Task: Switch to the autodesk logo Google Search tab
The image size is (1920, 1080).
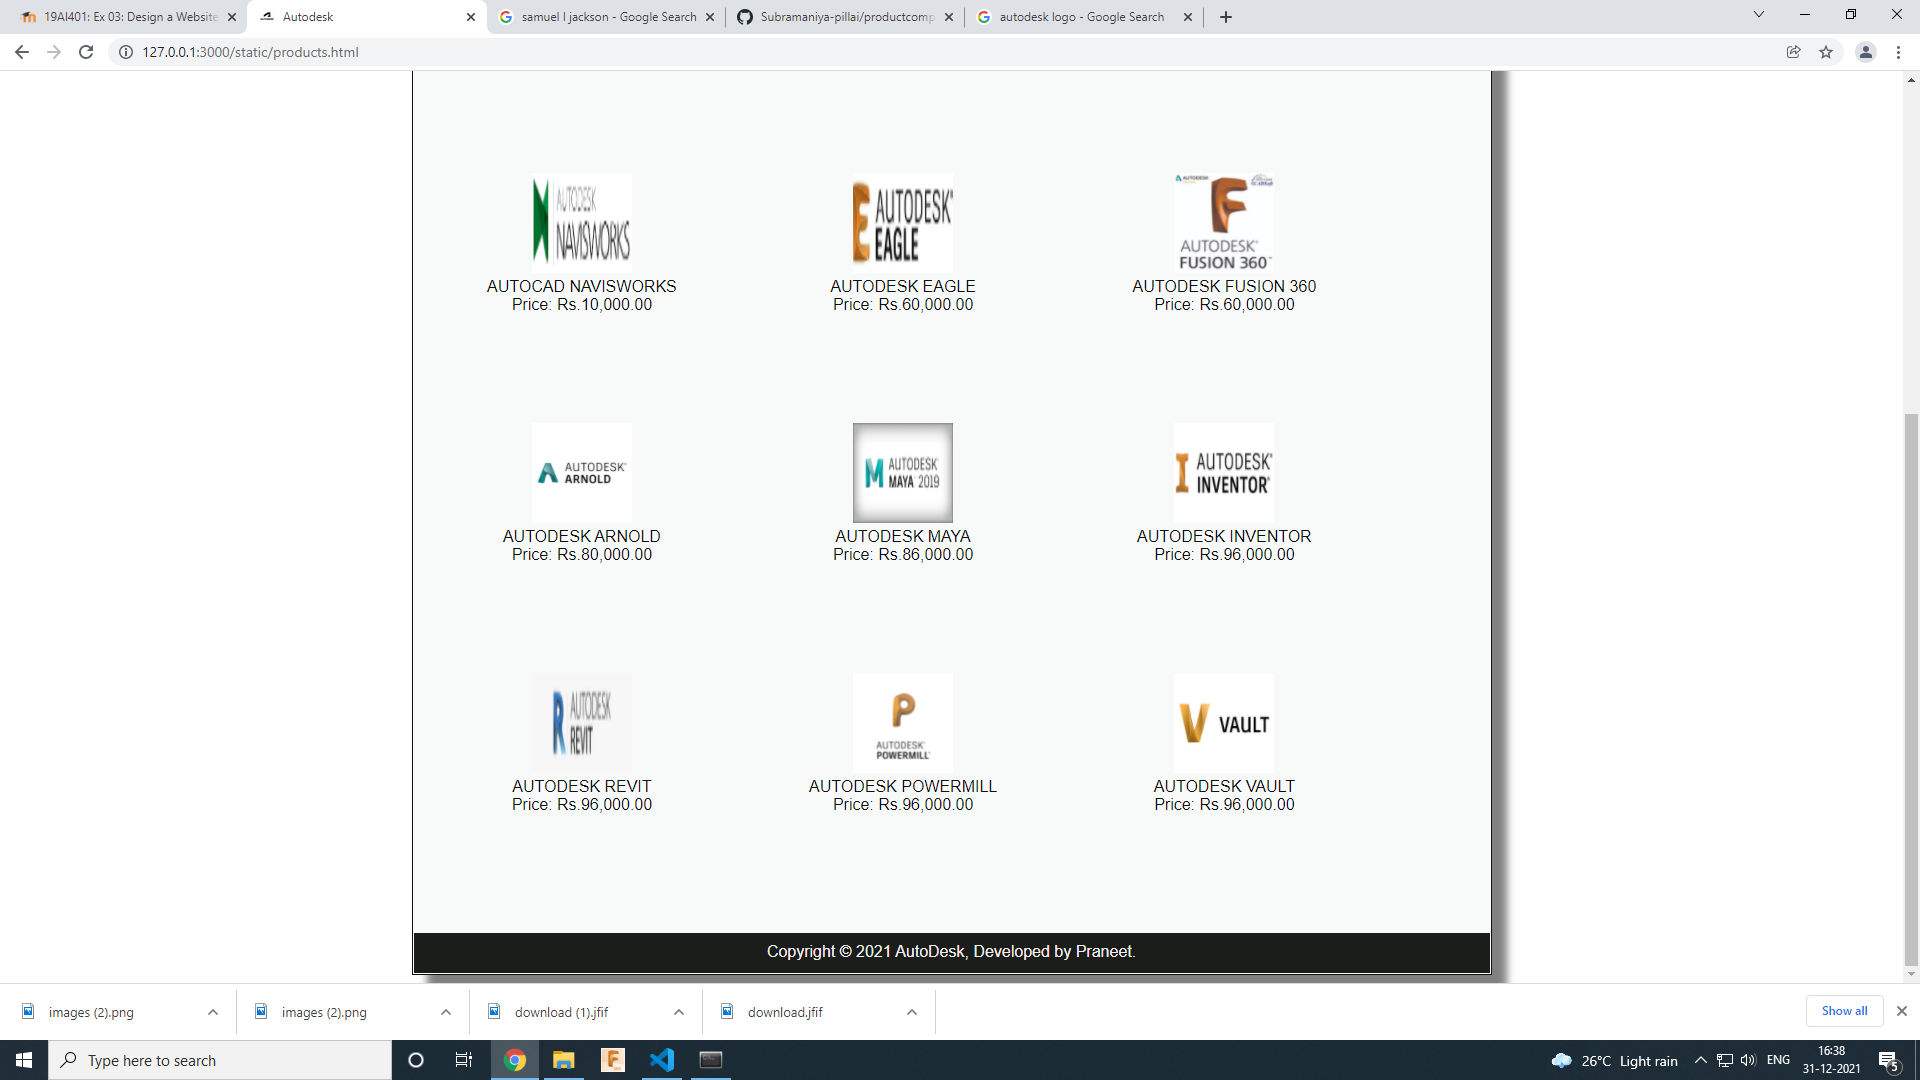Action: click(x=1080, y=17)
